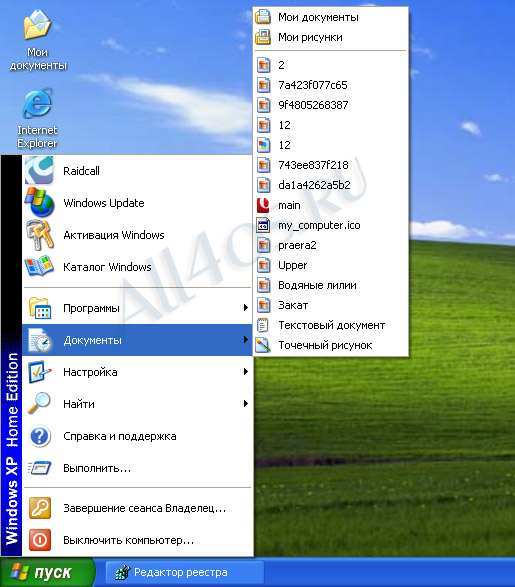Image resolution: width=515 pixels, height=587 pixels.
Task: Select Завершение сеанса Владелец... entry
Action: tap(137, 508)
